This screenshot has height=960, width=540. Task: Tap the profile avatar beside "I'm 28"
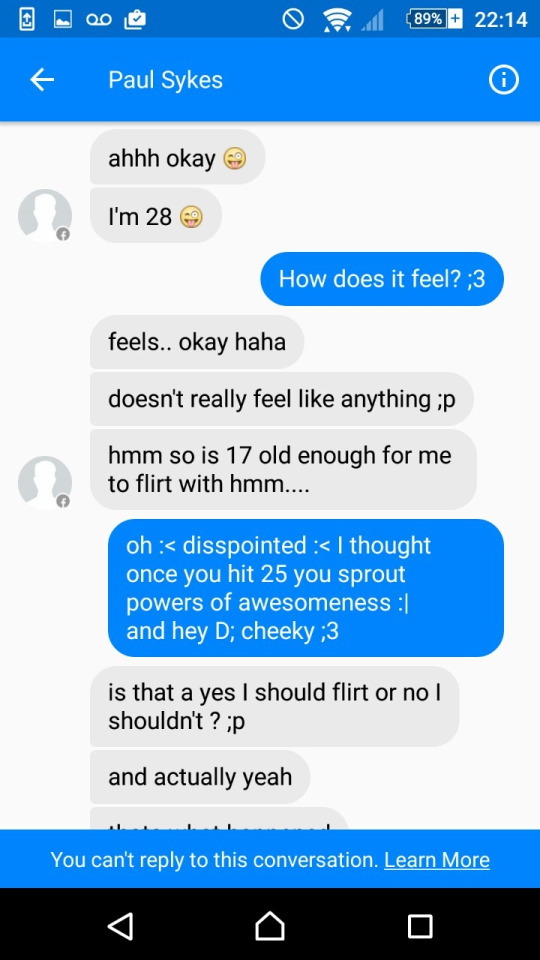tap(45, 216)
